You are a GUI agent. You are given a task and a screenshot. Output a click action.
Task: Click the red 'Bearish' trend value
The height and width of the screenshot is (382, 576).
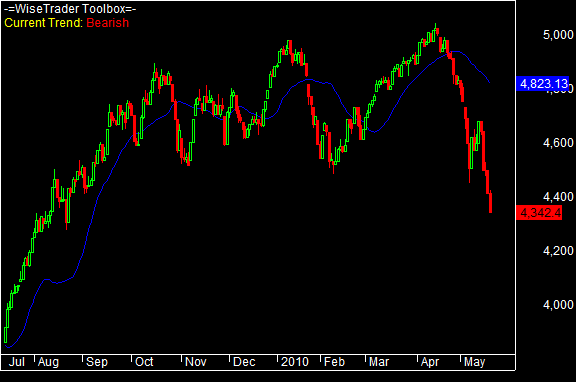pos(108,23)
